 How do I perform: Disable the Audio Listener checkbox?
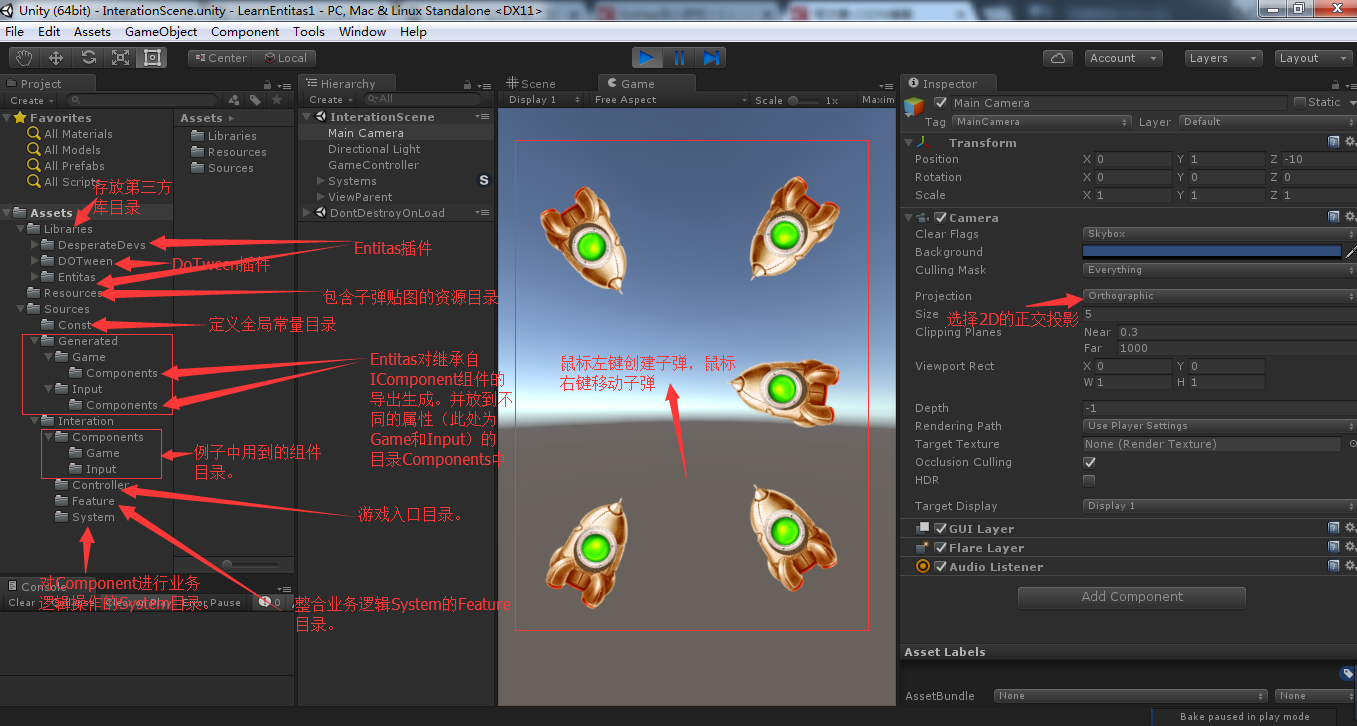point(940,567)
